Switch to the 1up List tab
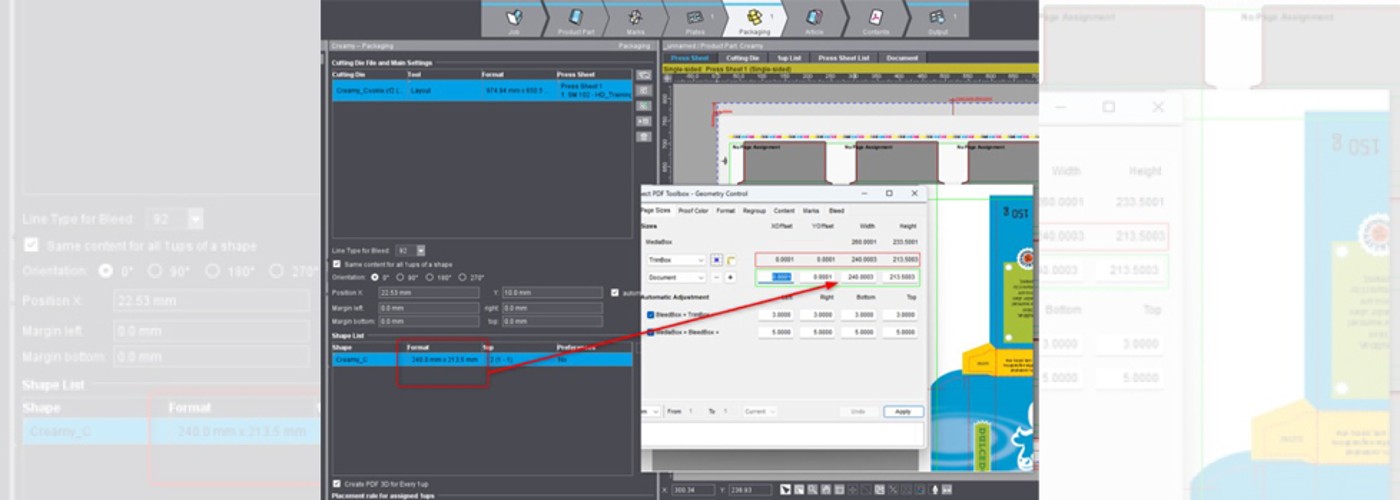This screenshot has height=500, width=1400. click(x=789, y=58)
